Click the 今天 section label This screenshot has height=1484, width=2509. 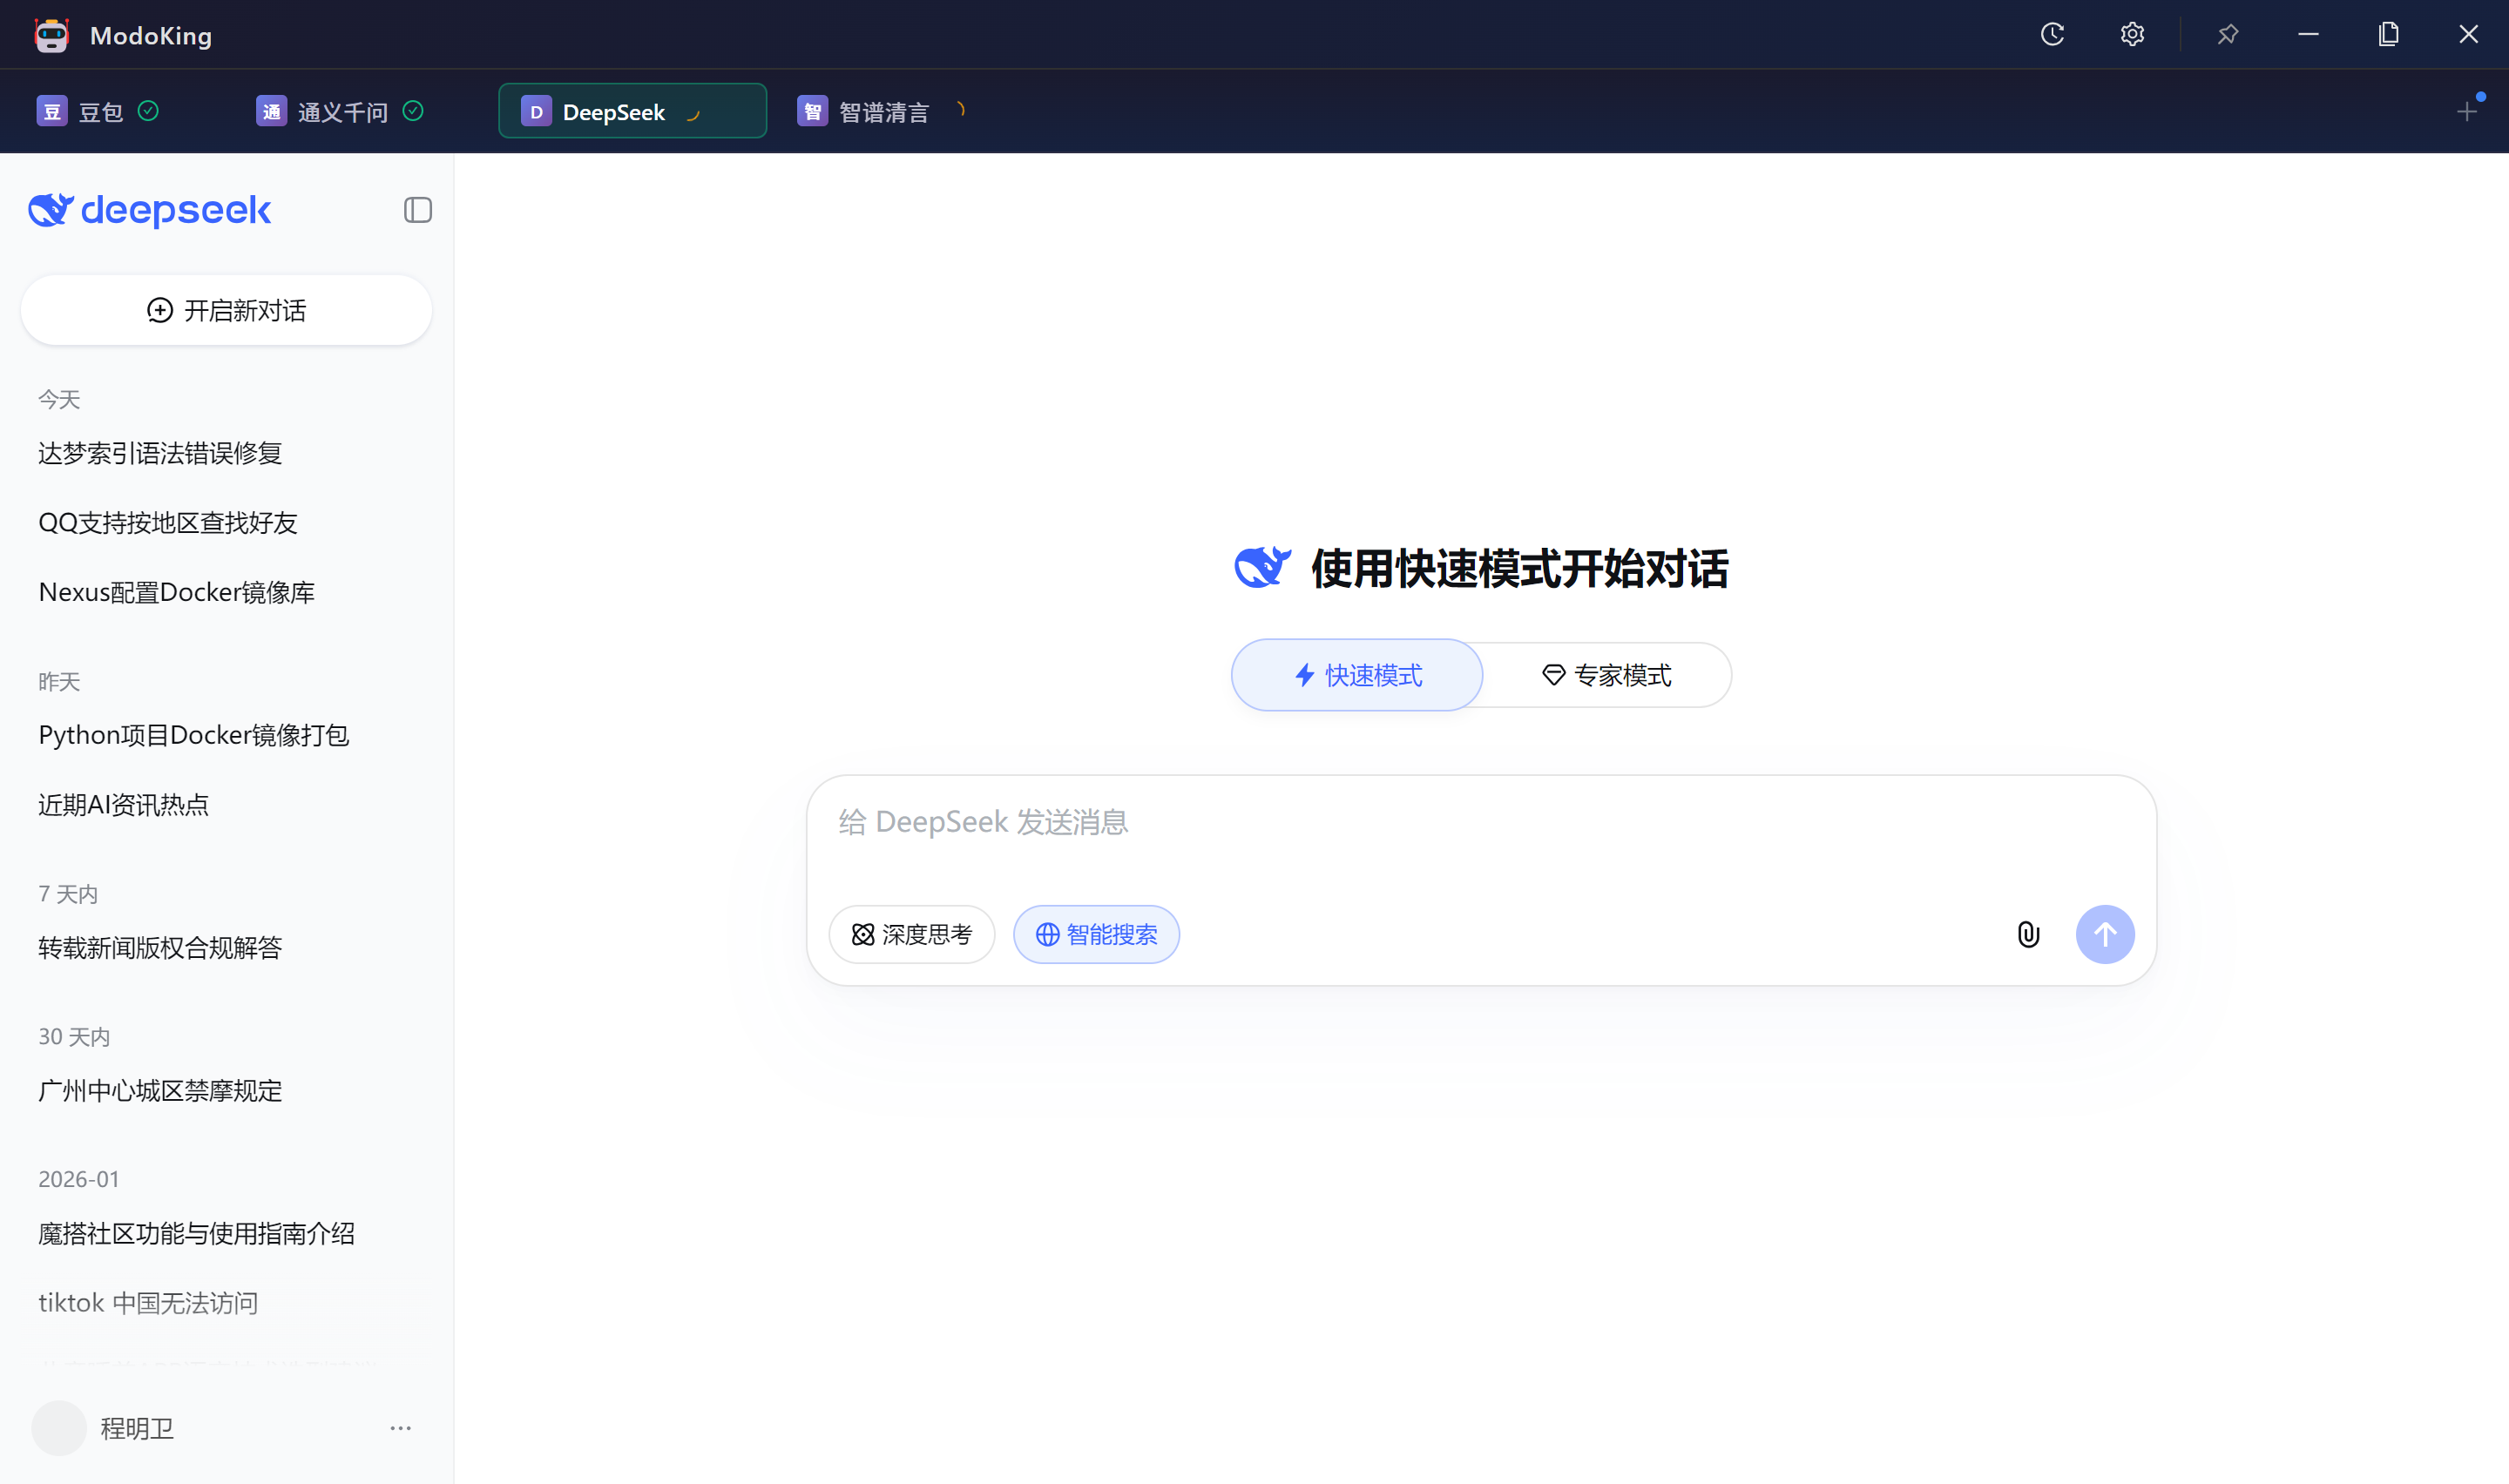click(x=59, y=400)
